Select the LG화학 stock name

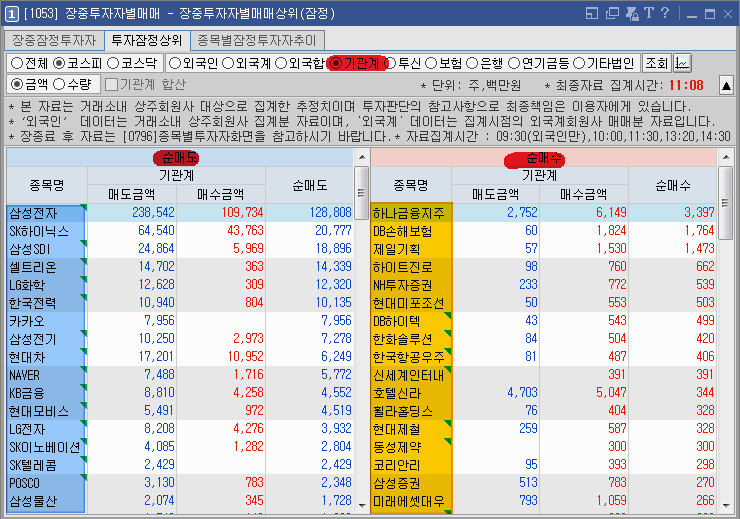(27, 285)
